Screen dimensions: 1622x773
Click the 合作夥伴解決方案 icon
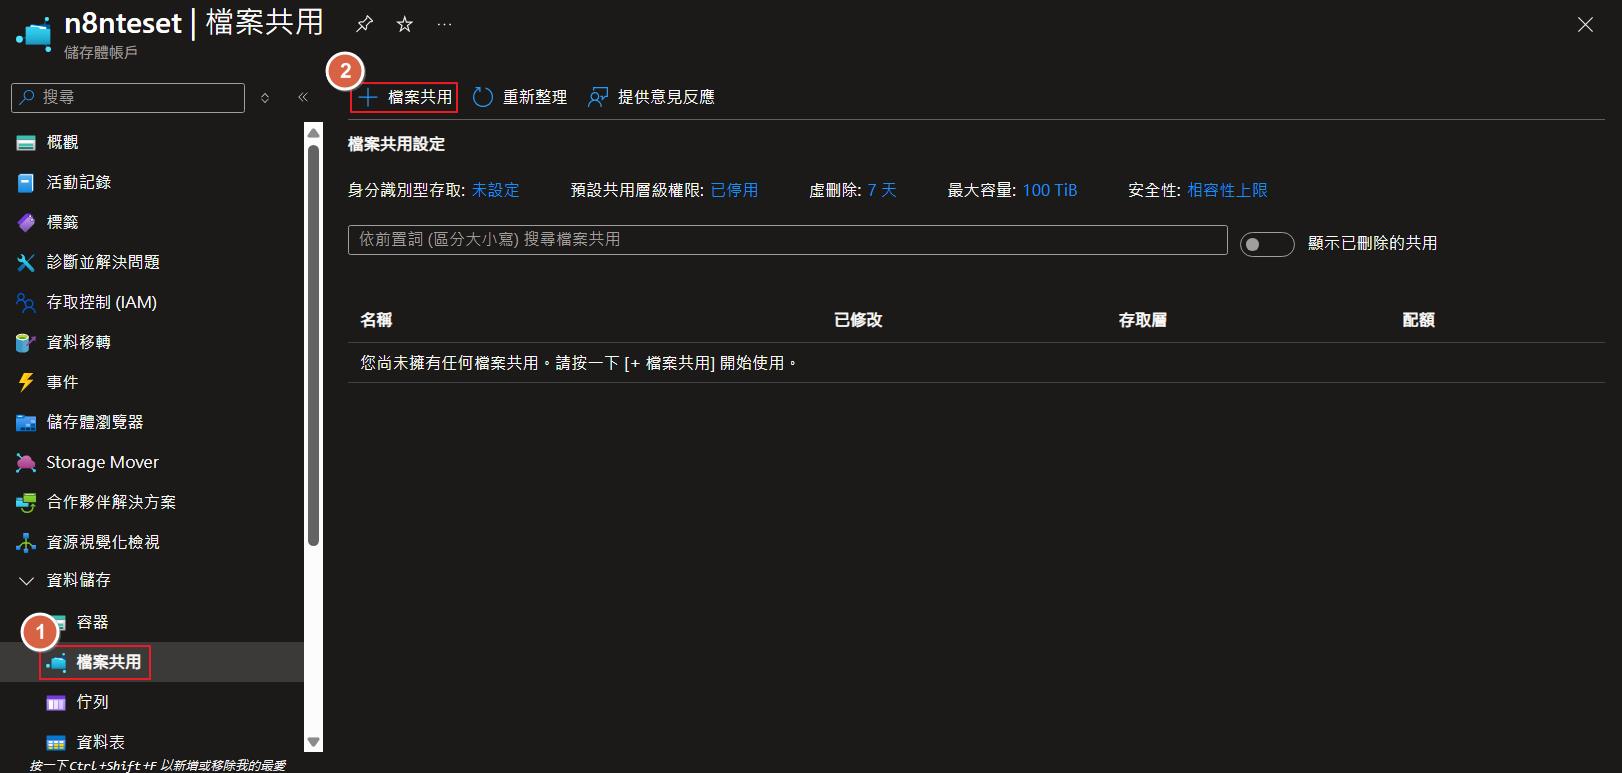(x=26, y=503)
